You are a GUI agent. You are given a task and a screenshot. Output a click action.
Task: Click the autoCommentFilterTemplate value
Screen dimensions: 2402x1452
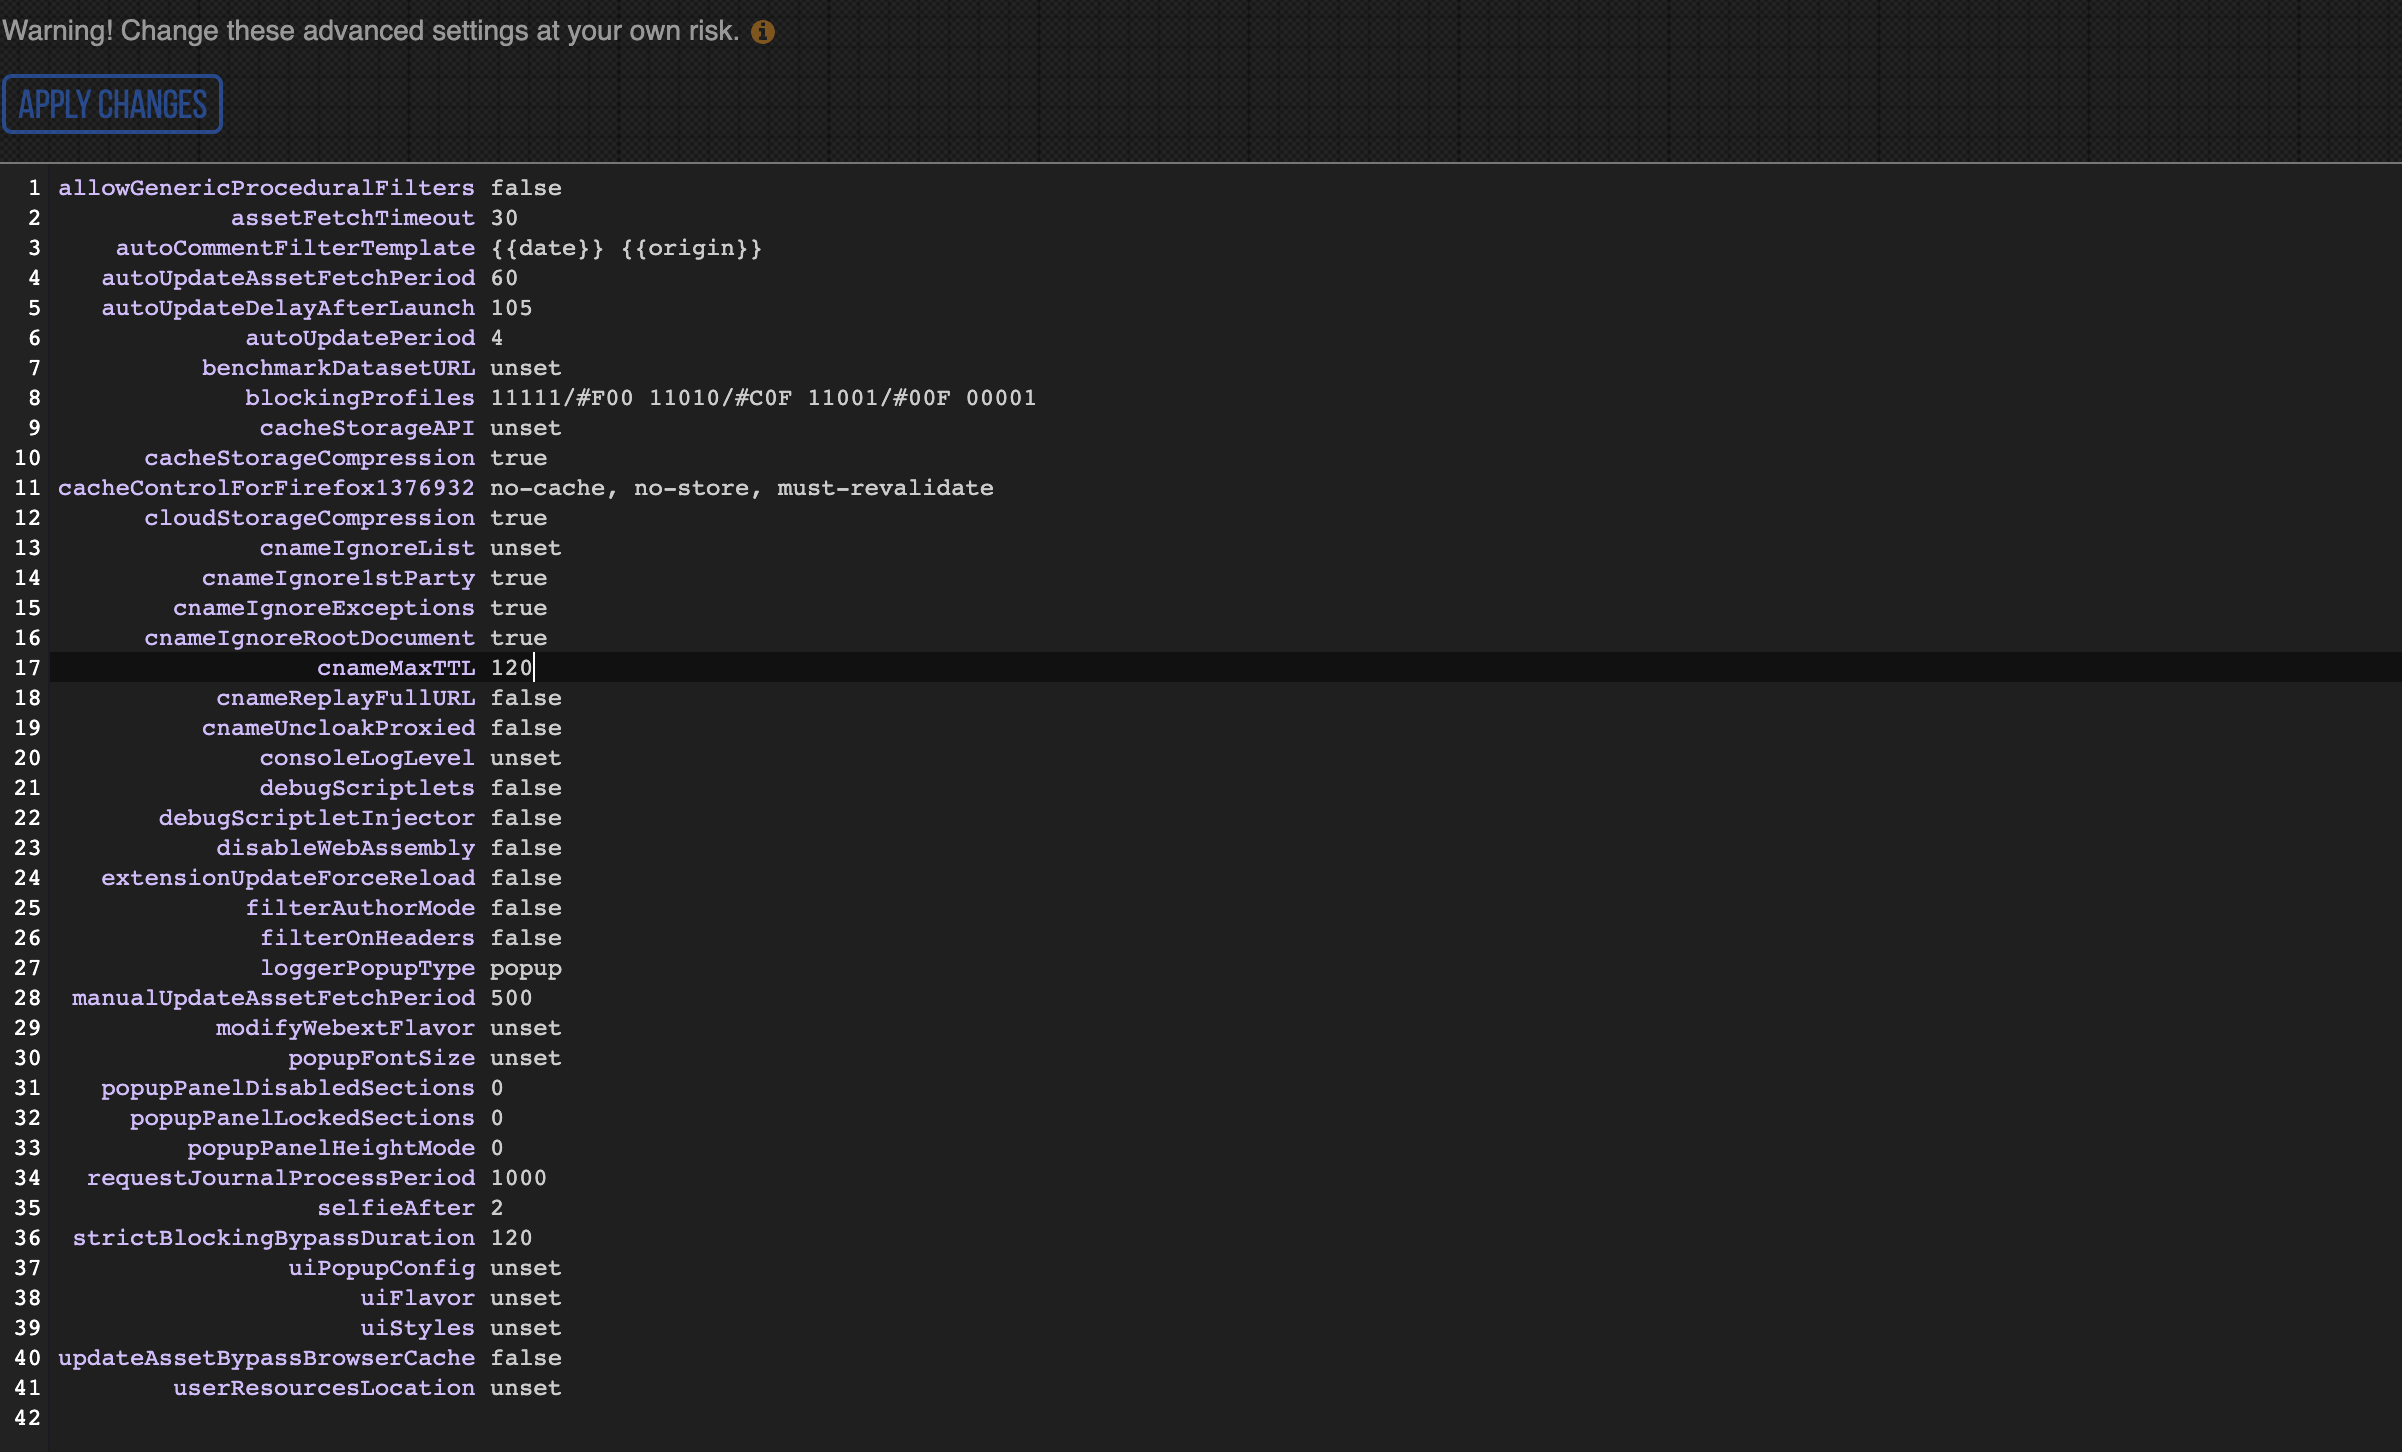pos(625,248)
